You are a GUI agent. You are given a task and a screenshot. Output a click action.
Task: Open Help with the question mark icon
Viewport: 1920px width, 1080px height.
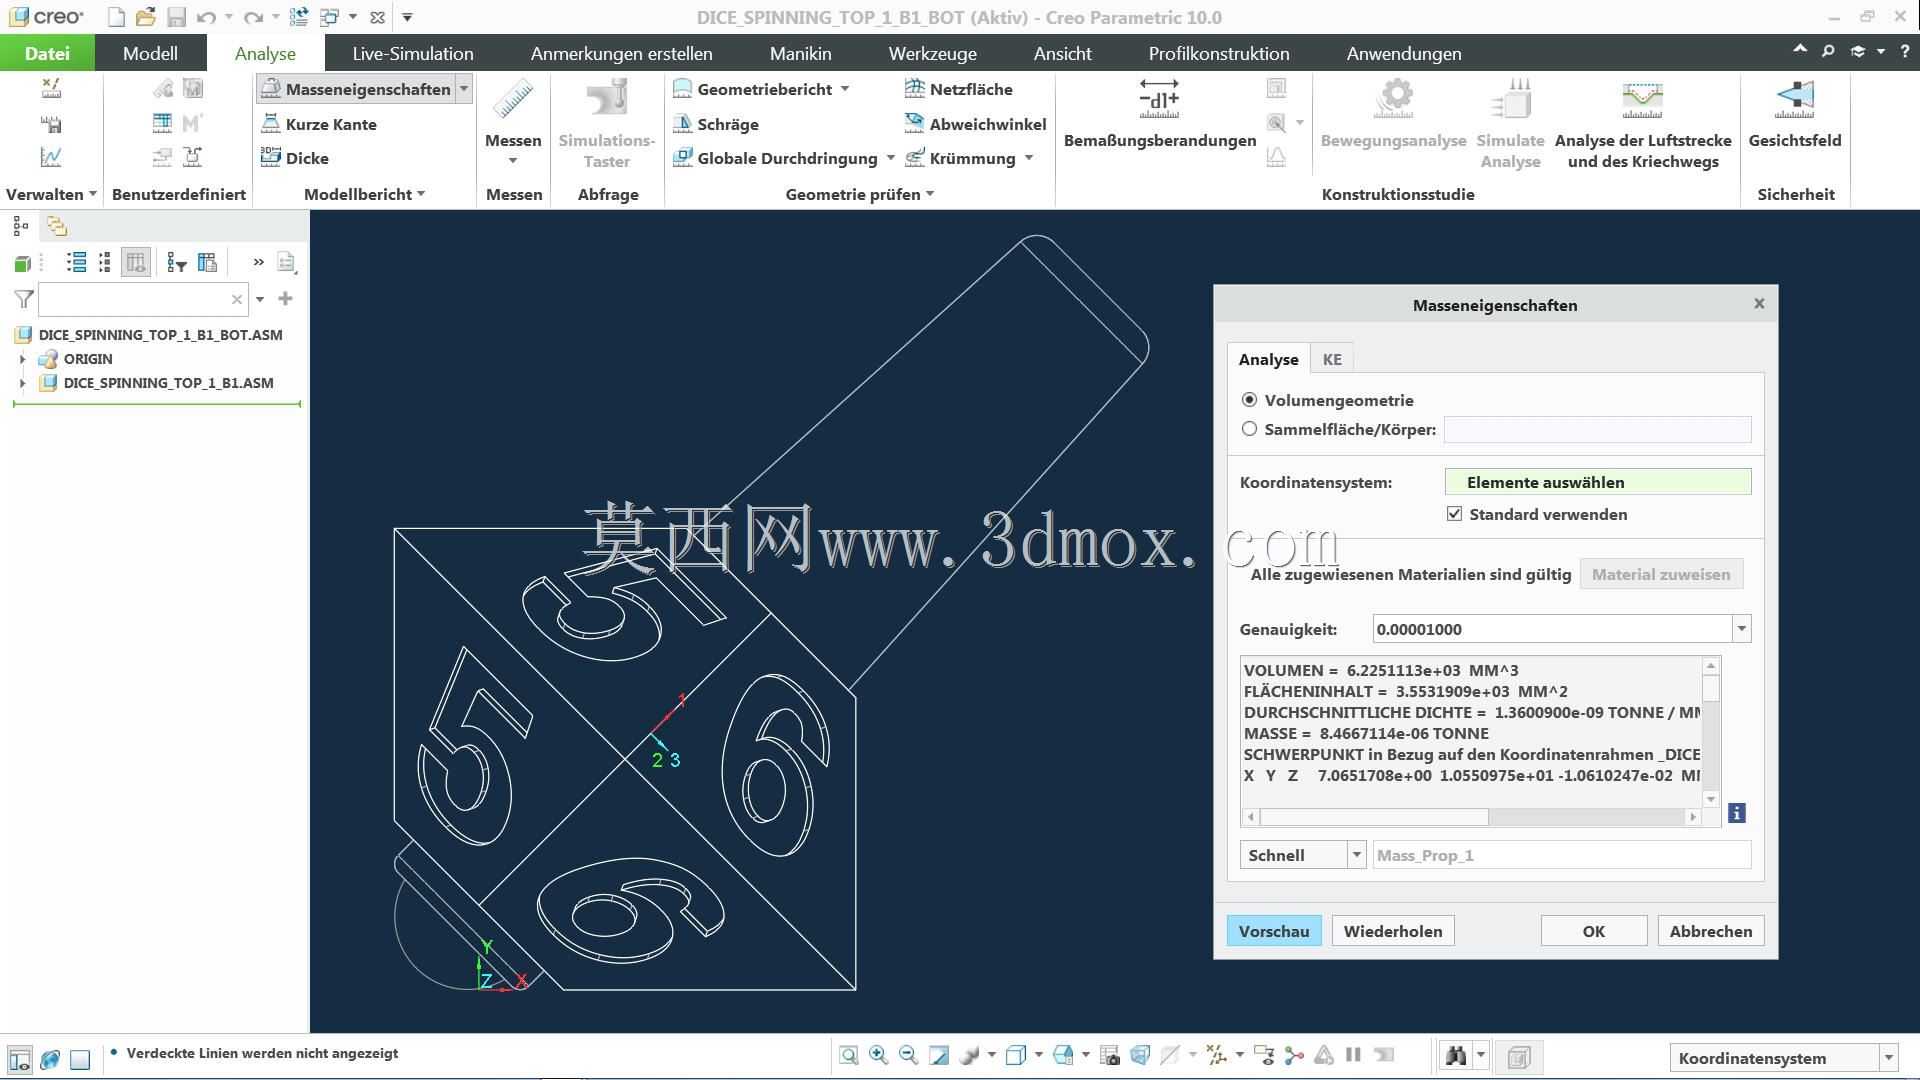click(x=1904, y=51)
